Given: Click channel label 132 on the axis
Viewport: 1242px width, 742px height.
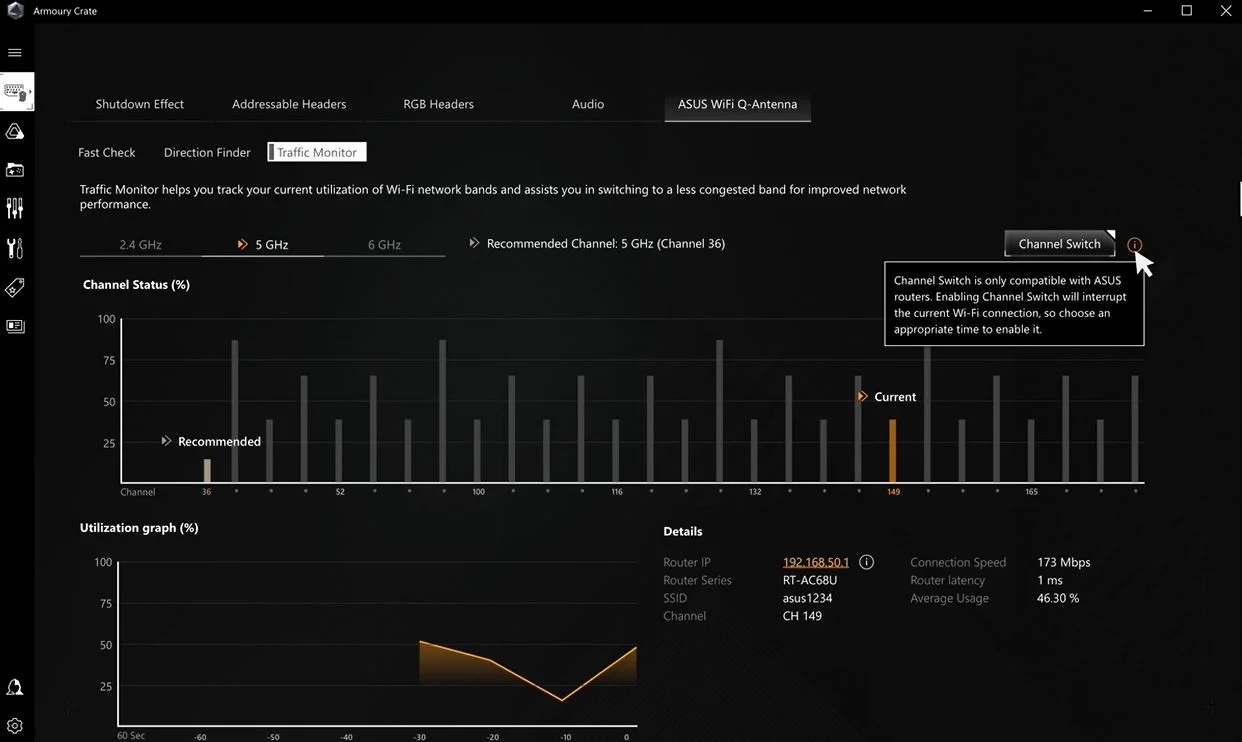Looking at the screenshot, I should click(x=755, y=492).
